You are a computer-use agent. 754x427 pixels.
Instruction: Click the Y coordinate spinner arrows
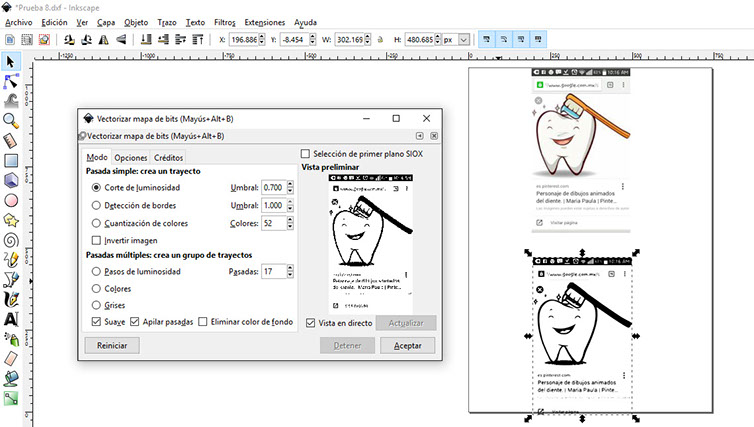pos(313,39)
